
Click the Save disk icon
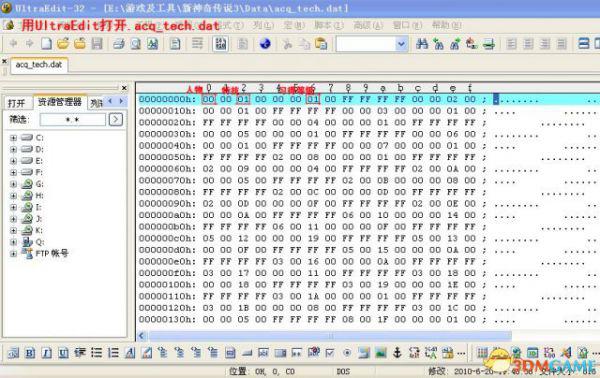(96, 44)
